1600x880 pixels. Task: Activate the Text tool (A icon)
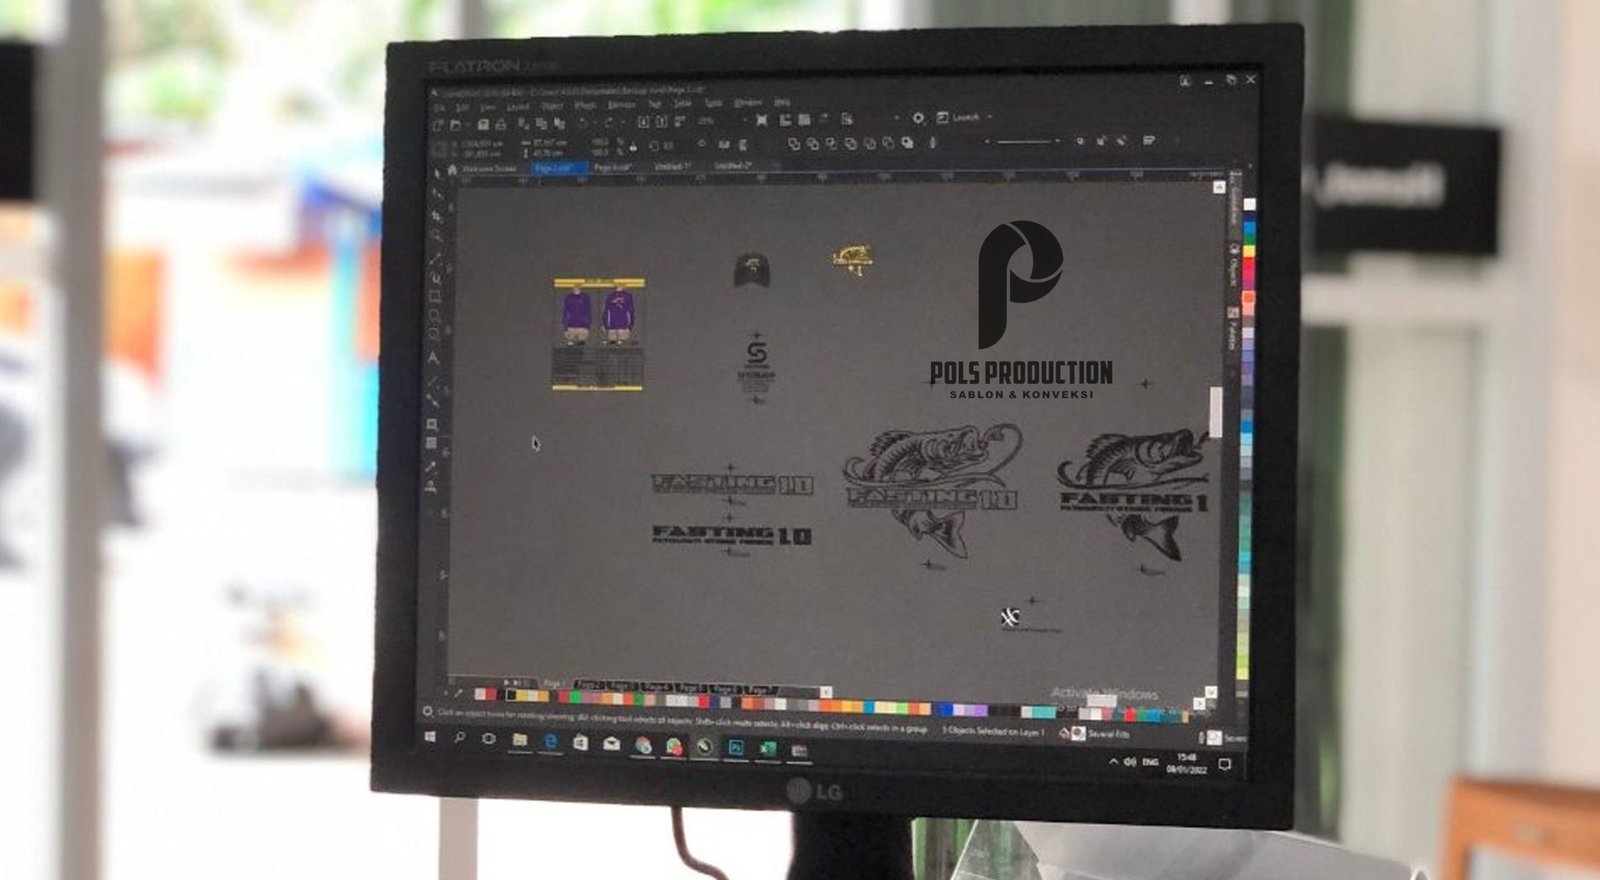tap(434, 357)
